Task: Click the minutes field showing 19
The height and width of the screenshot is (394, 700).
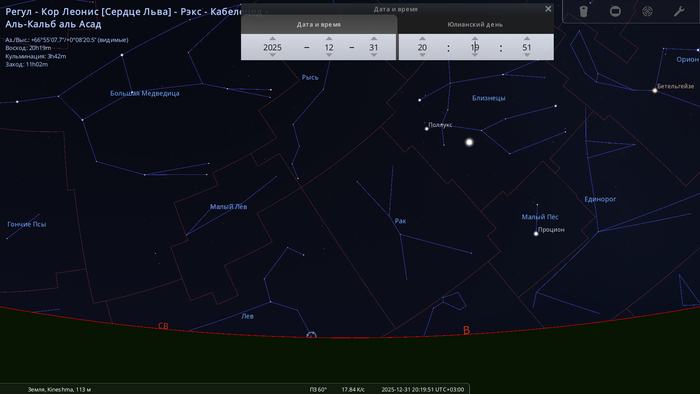Action: pyautogui.click(x=475, y=47)
